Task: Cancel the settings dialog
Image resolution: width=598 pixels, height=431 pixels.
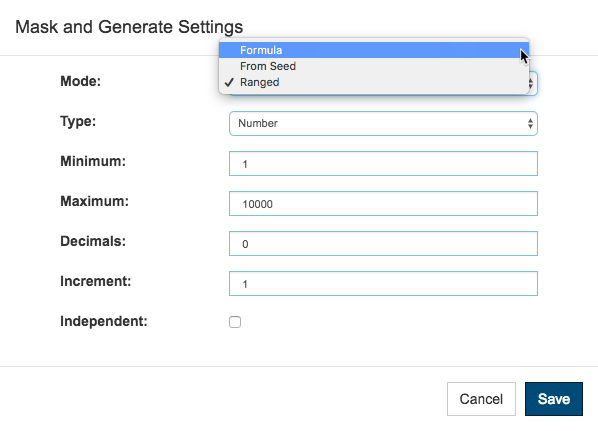Action: tap(481, 399)
